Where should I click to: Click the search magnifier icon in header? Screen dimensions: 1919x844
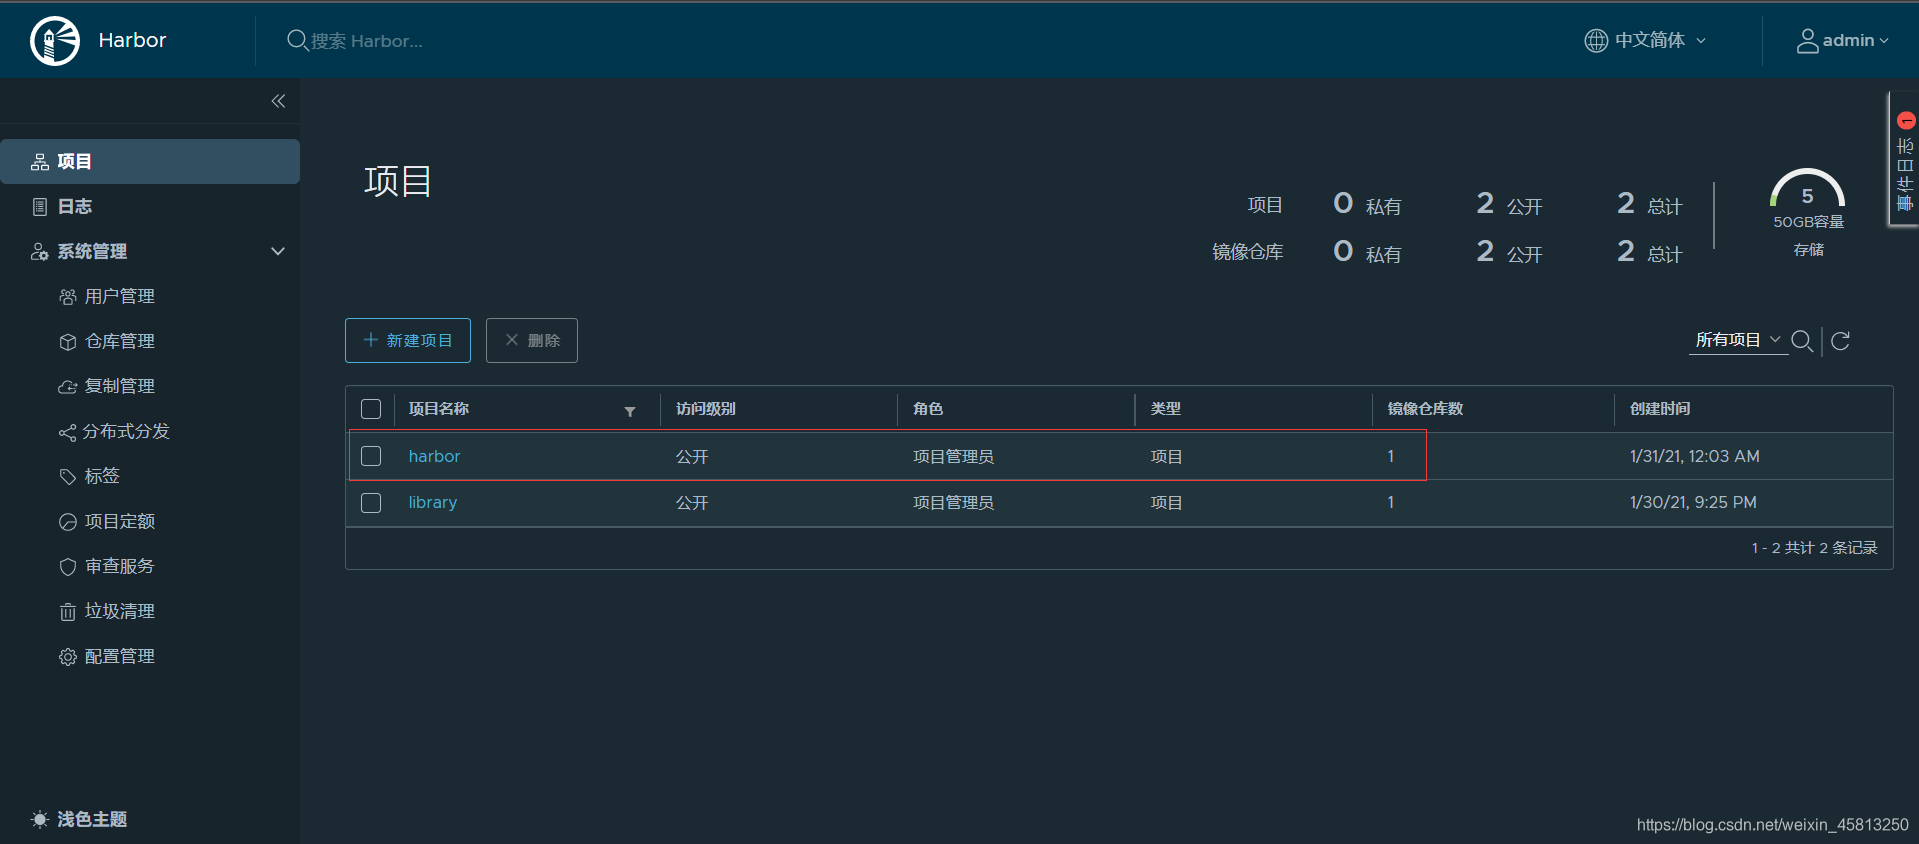click(x=297, y=40)
